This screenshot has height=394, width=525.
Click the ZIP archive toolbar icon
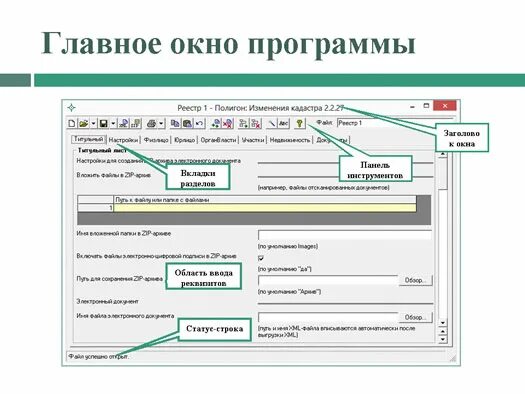tap(136, 124)
